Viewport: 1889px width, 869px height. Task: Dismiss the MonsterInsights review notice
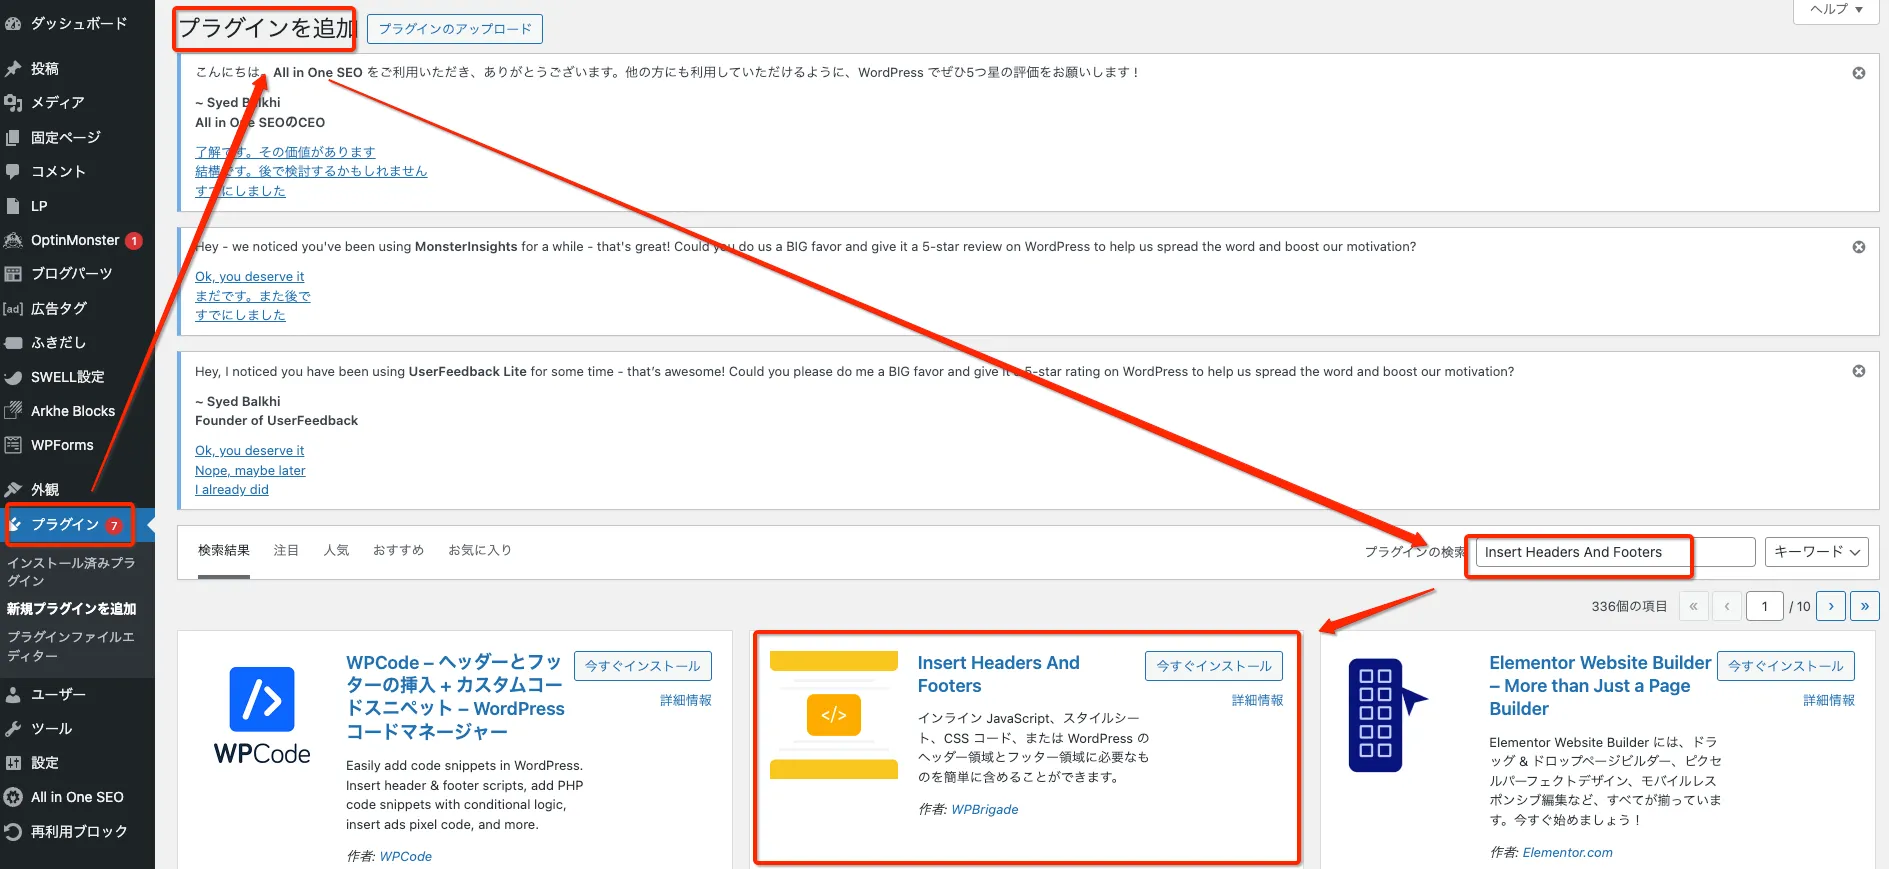click(x=1858, y=247)
